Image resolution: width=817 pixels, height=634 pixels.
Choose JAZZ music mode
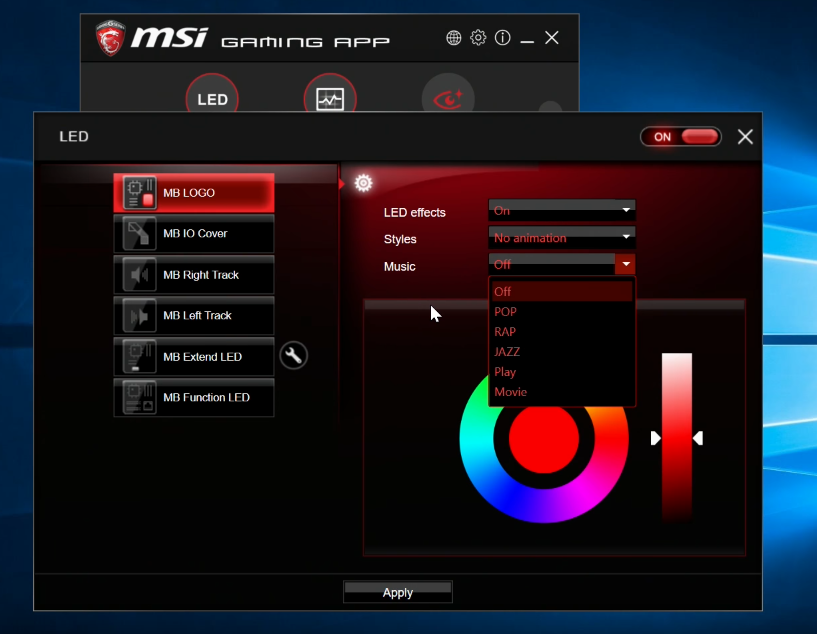click(x=562, y=352)
